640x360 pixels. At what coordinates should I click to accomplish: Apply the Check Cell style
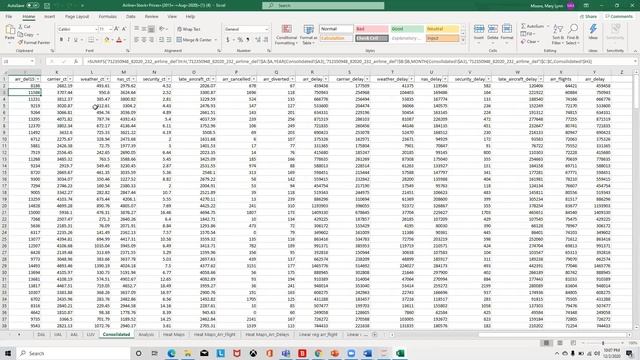[x=371, y=38]
